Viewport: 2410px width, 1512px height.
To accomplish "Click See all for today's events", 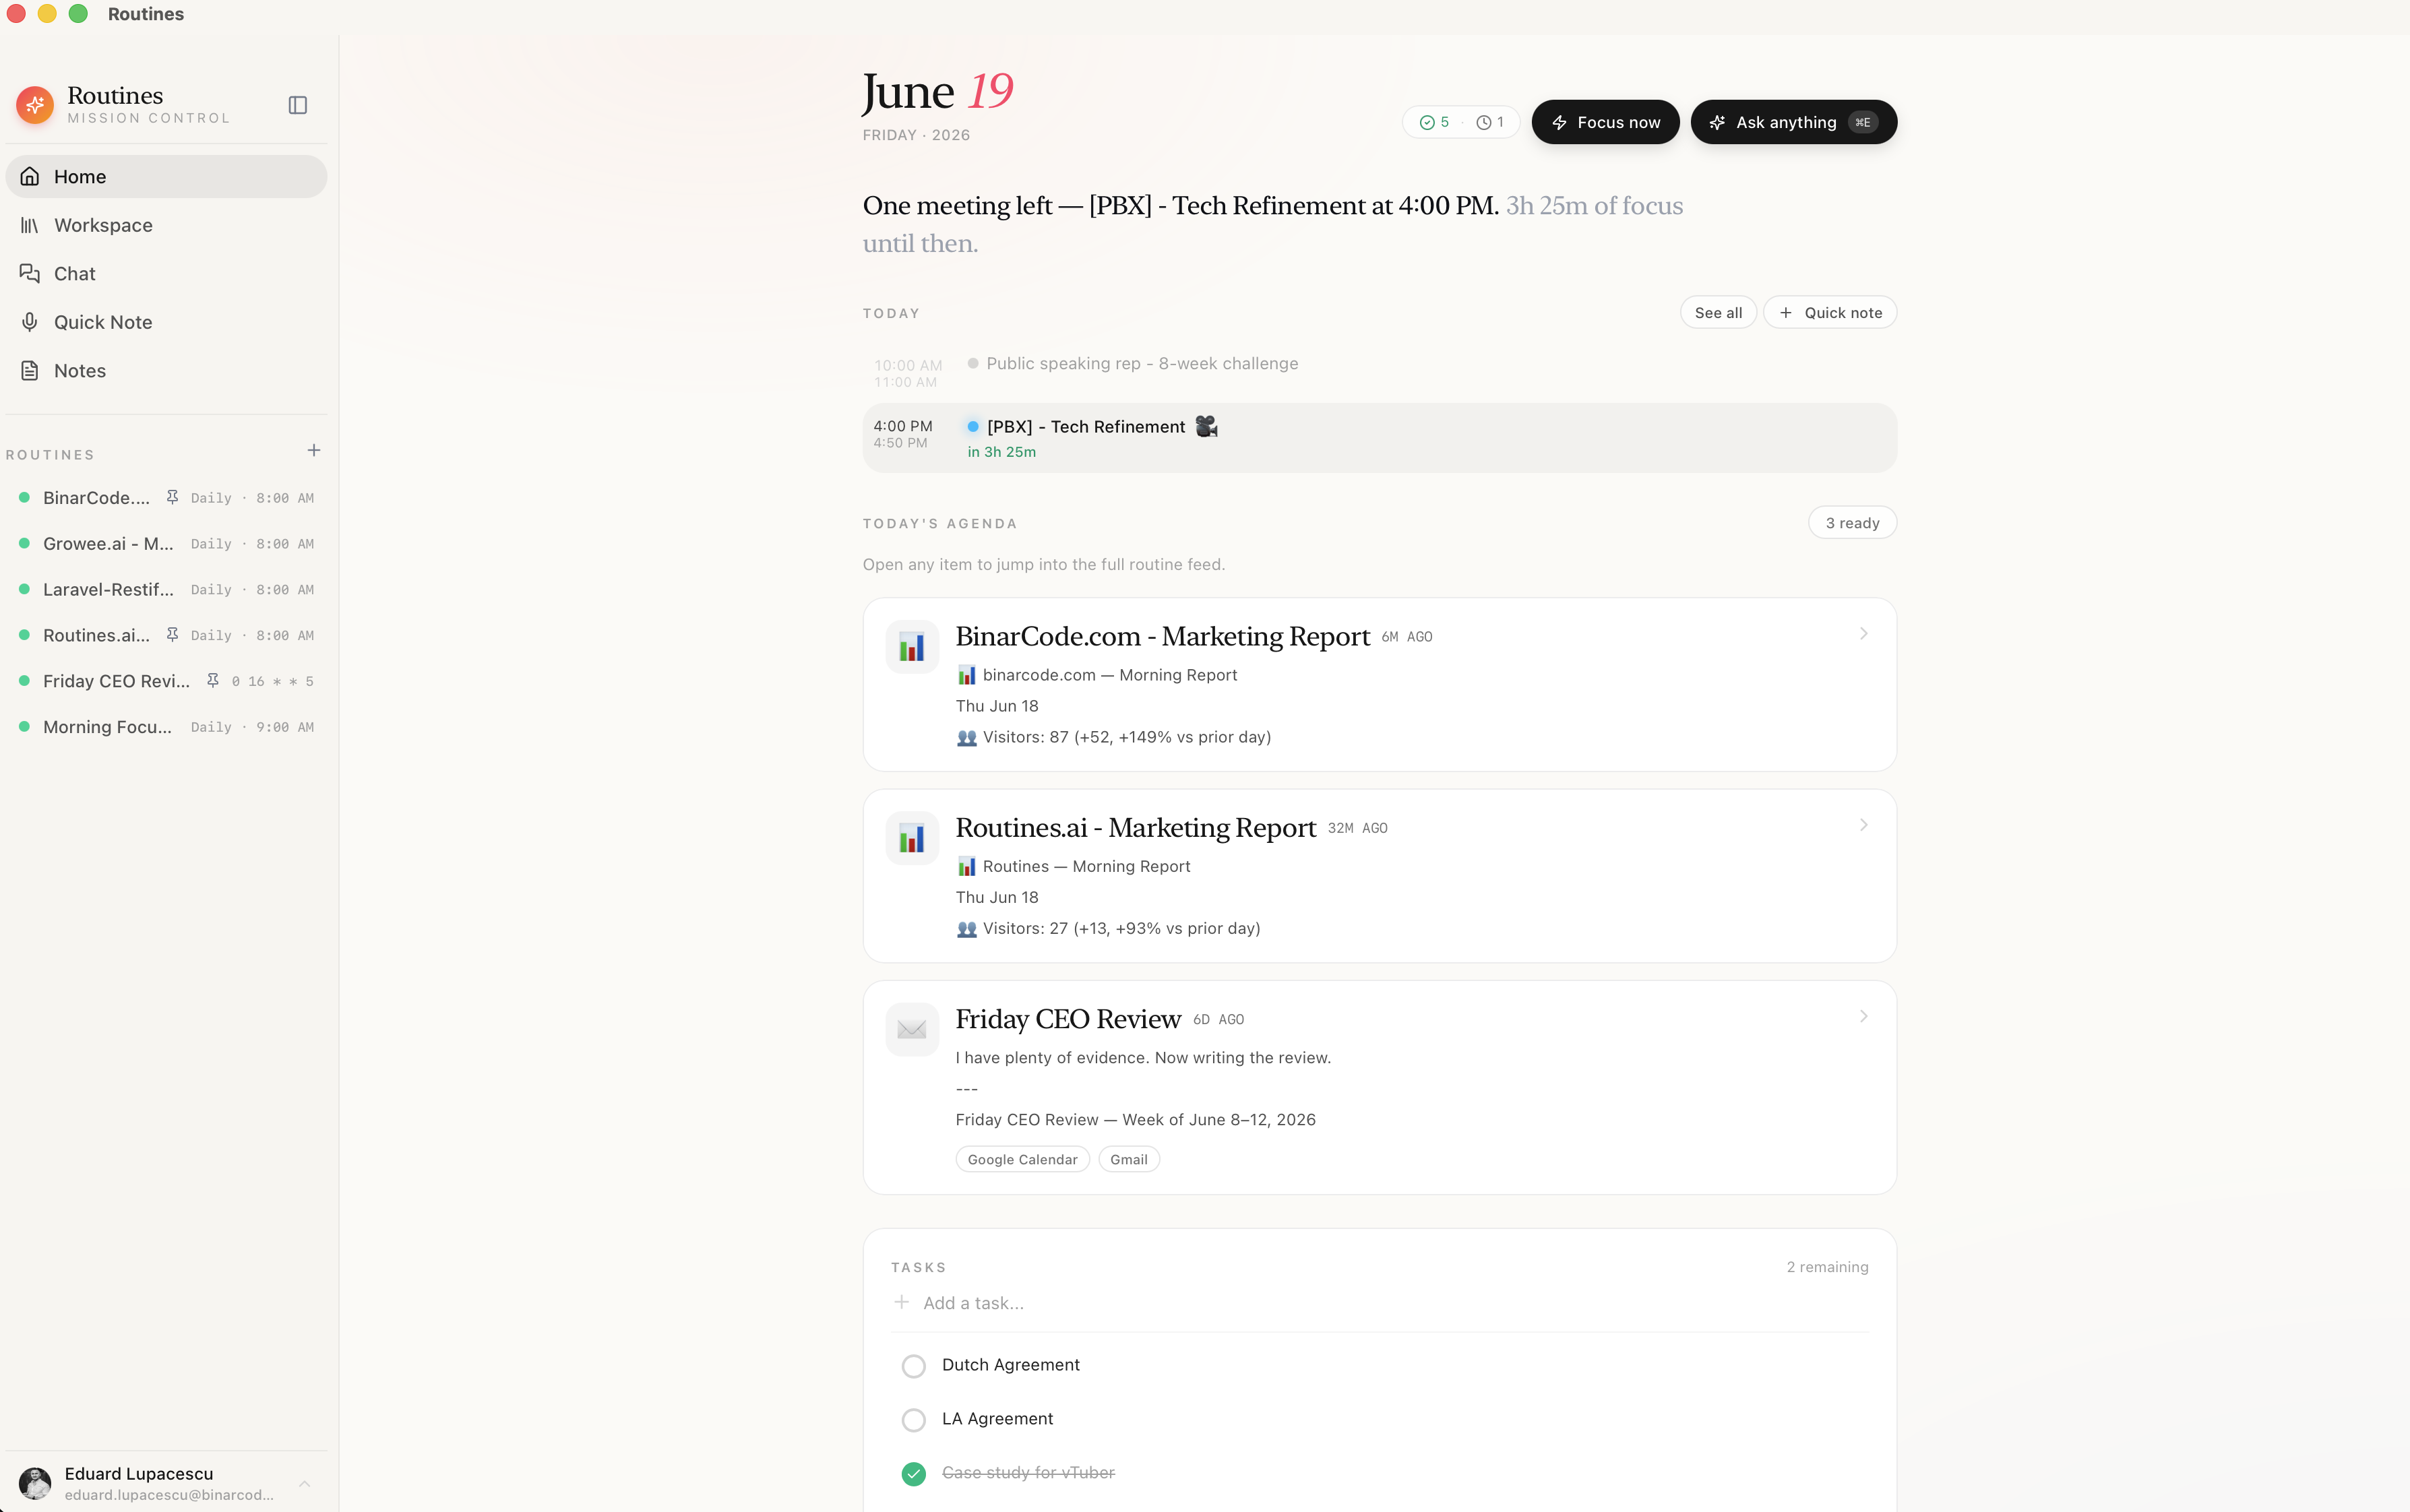I will pos(1718,312).
